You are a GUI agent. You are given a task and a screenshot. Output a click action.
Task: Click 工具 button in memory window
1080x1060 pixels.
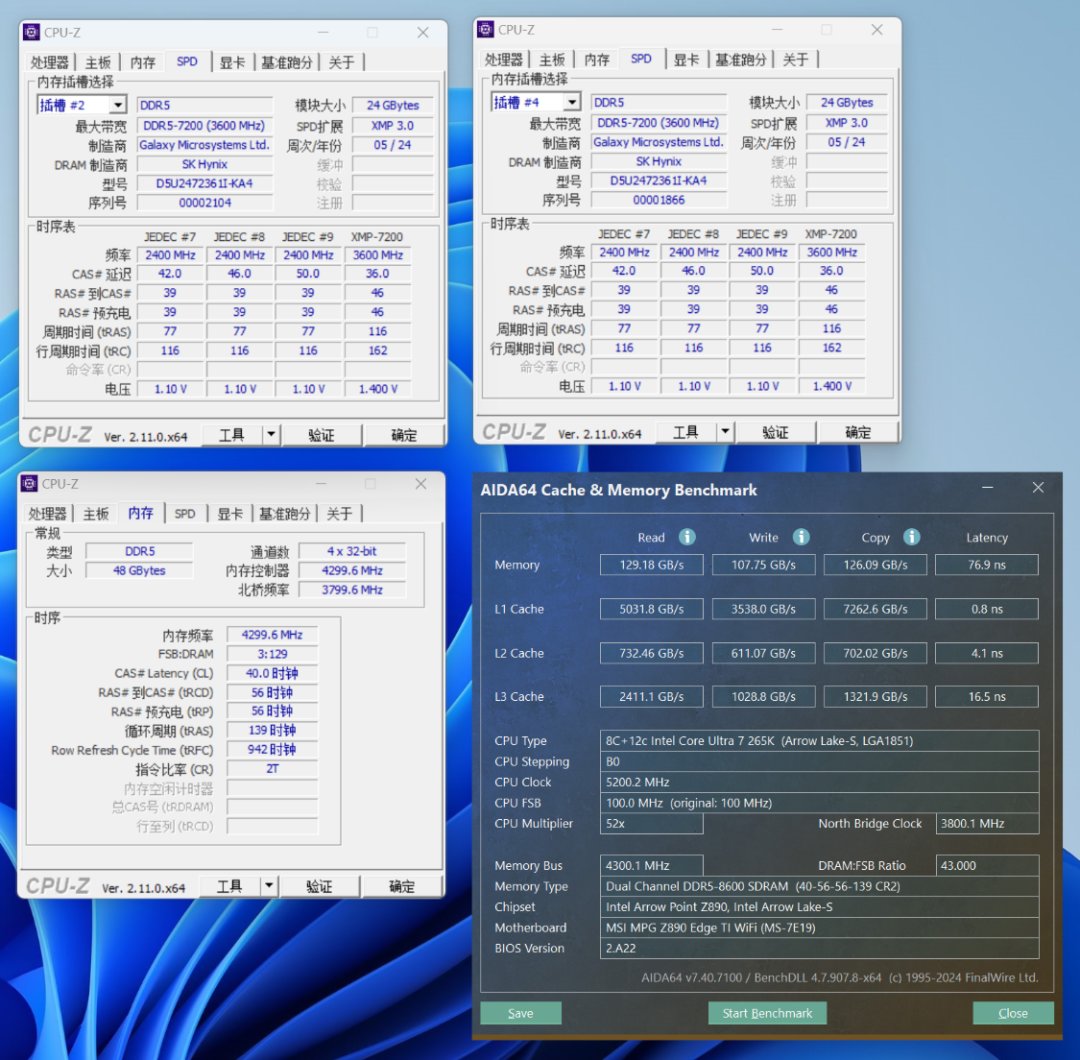click(230, 886)
